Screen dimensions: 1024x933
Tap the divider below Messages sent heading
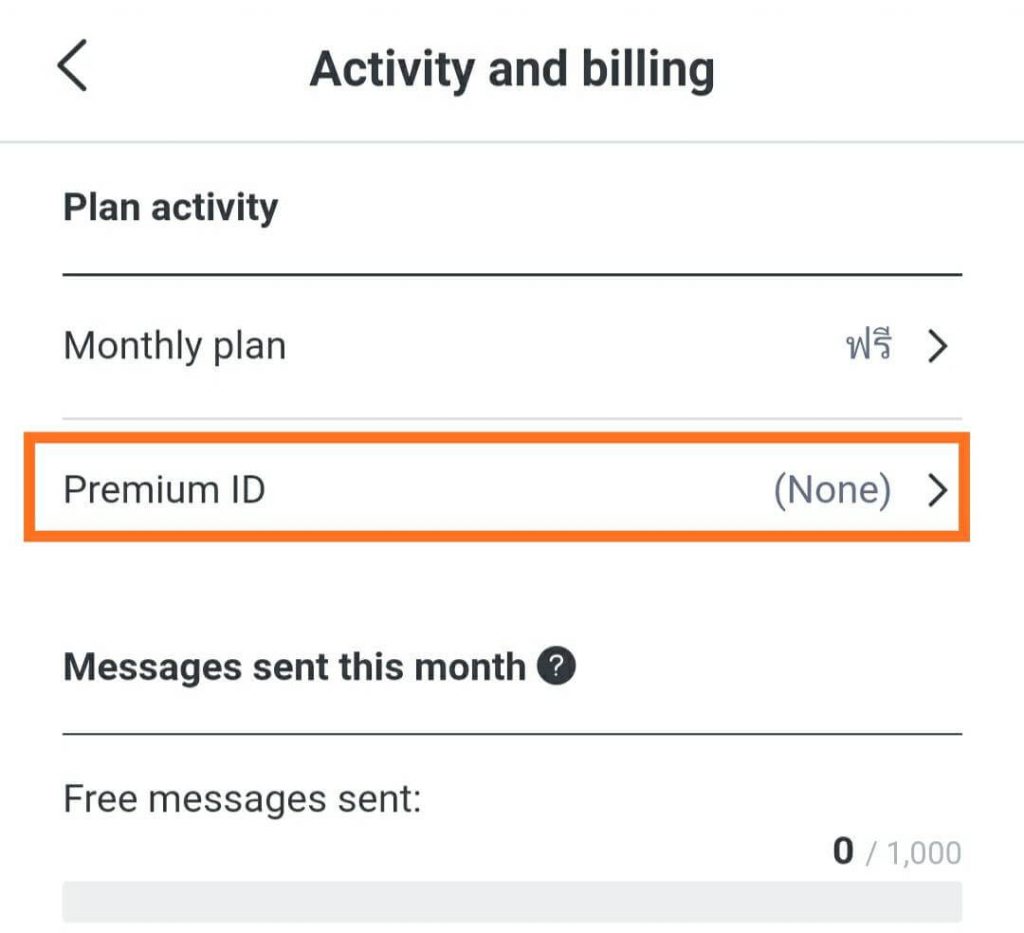coord(512,734)
